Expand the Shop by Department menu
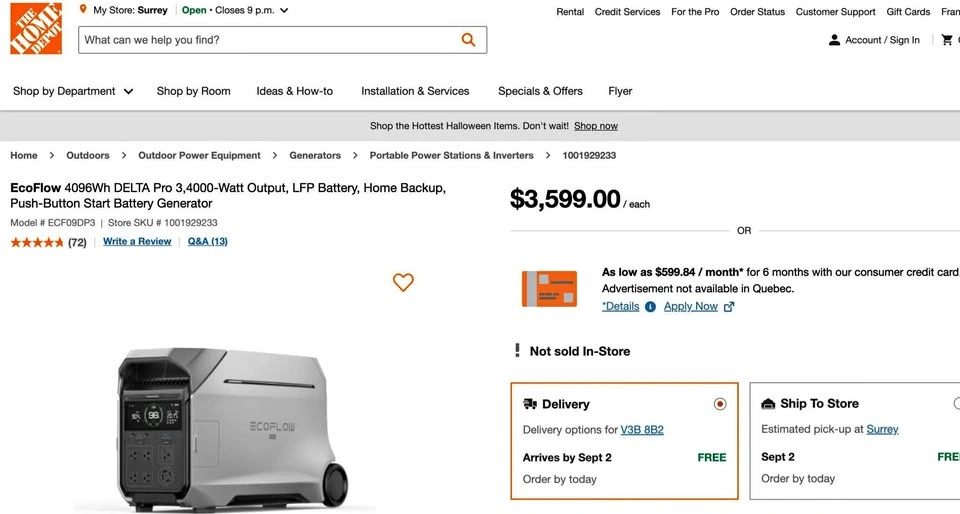 coord(73,91)
